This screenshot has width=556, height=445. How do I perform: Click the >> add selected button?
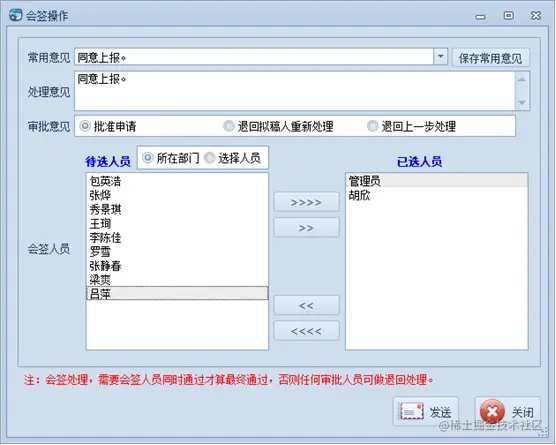pyautogui.click(x=306, y=228)
